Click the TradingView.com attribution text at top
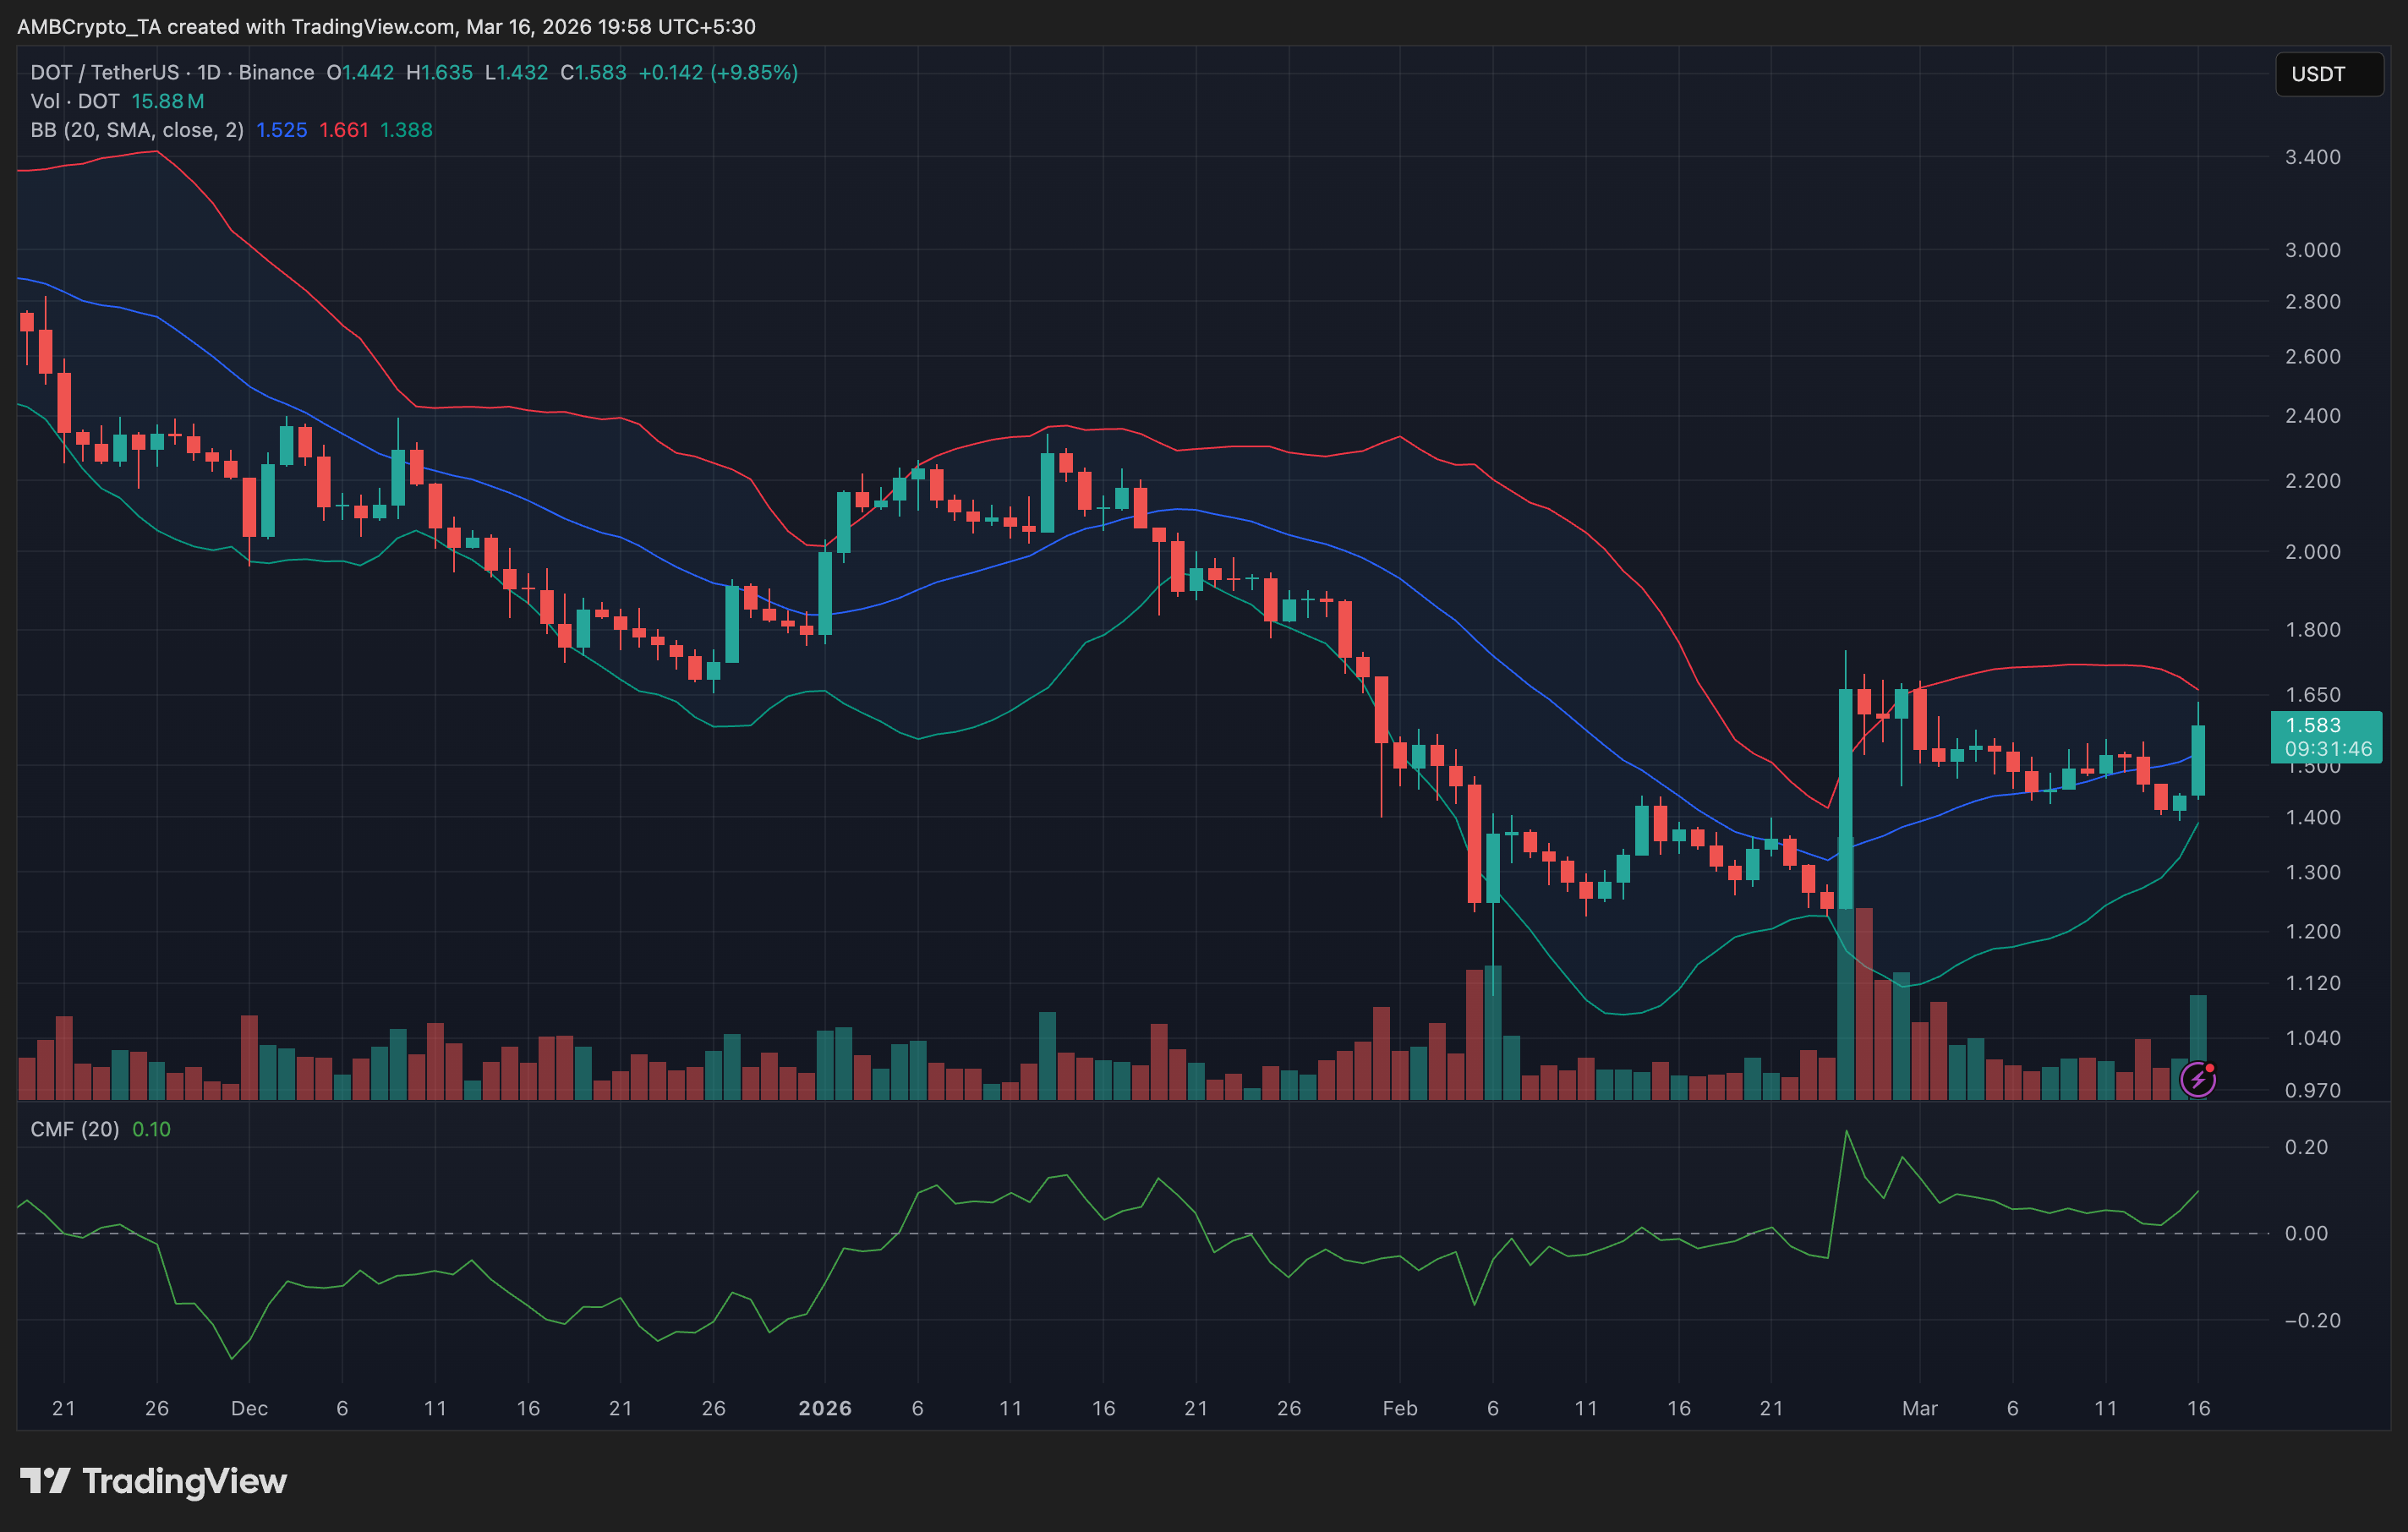The width and height of the screenshot is (2408, 1532). click(x=373, y=27)
